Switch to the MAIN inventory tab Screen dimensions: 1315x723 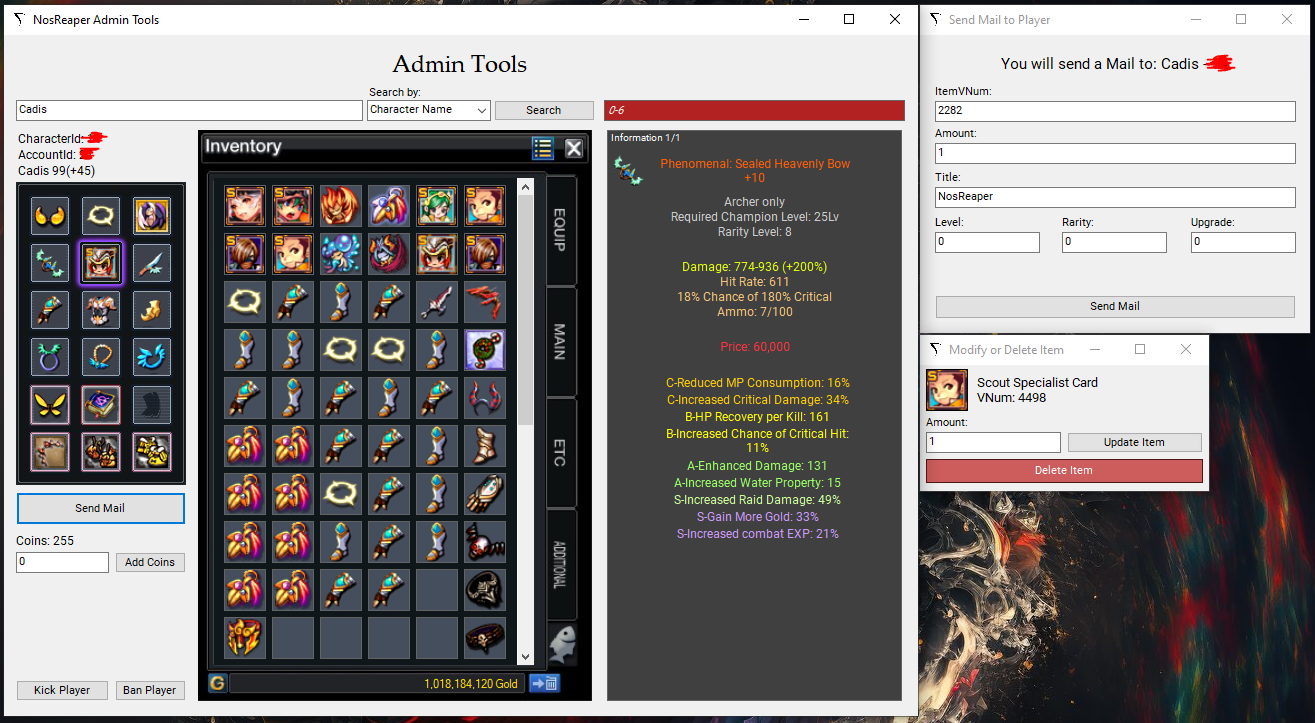coord(561,341)
